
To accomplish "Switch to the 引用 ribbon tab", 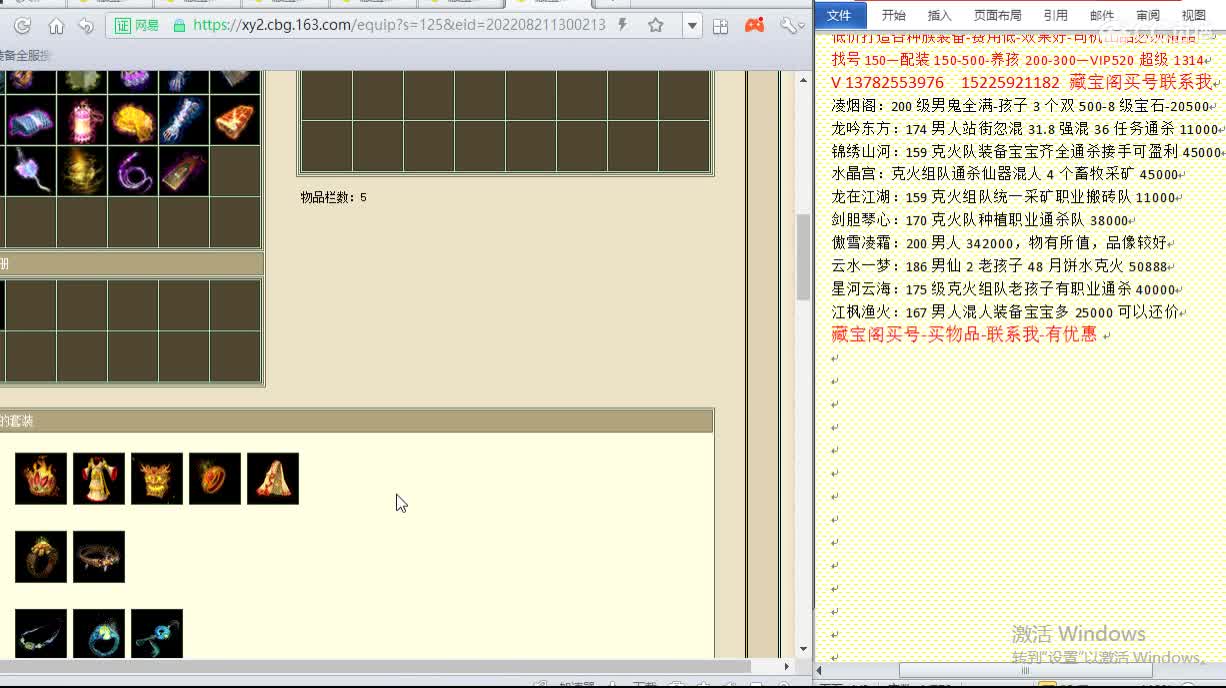I will (x=1055, y=15).
